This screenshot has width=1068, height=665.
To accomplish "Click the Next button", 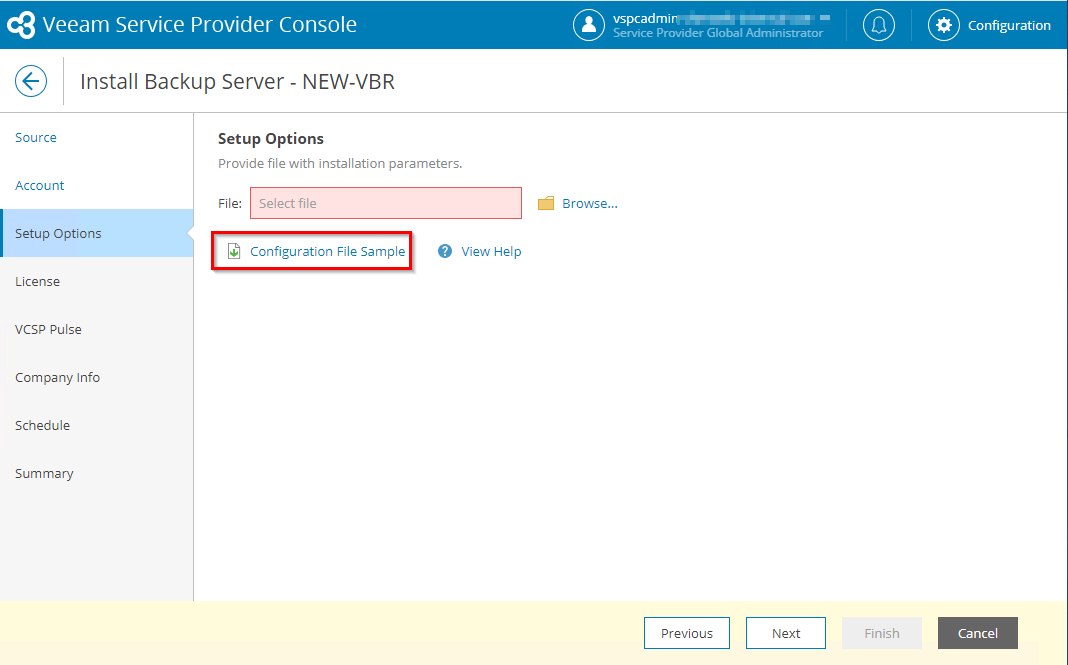I will (786, 633).
